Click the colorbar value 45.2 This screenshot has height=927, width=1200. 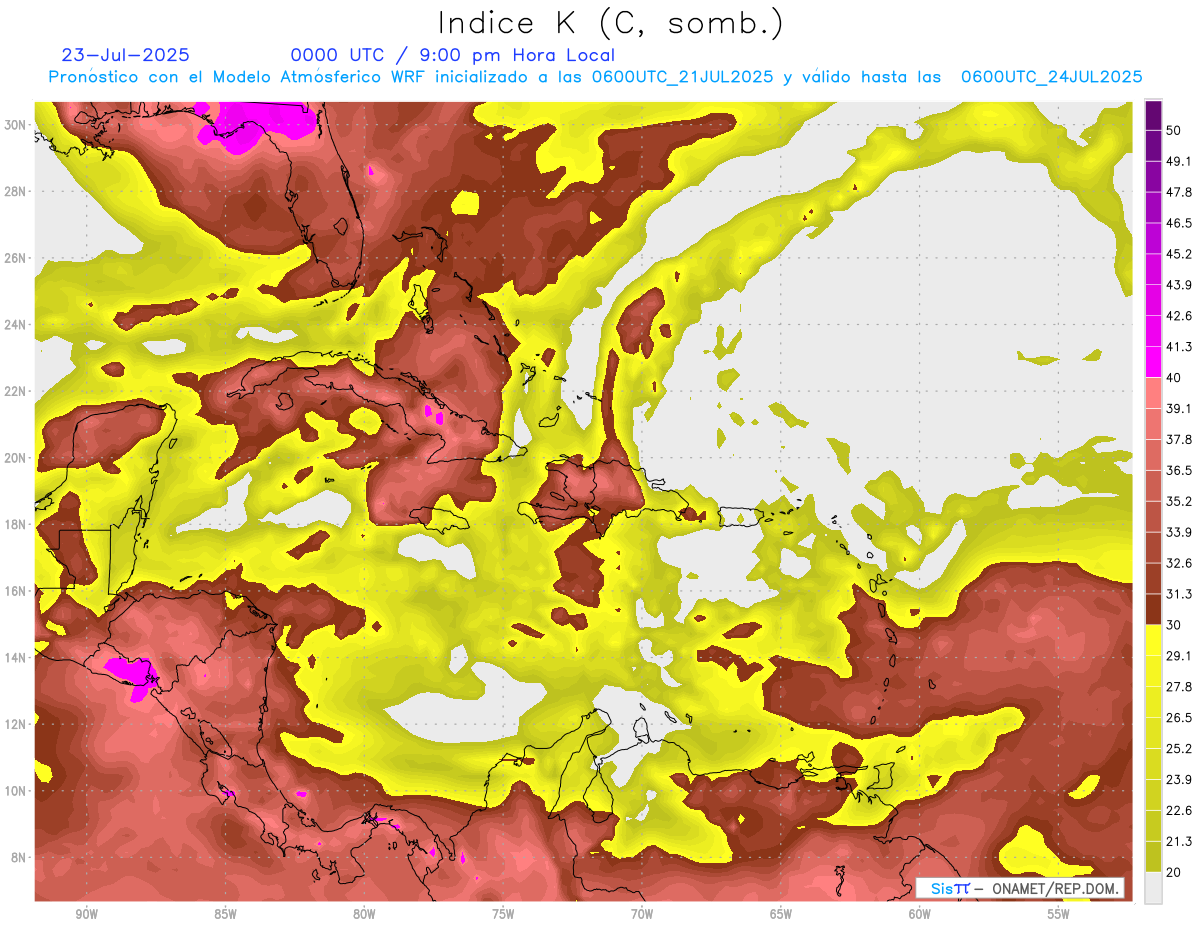click(1179, 254)
